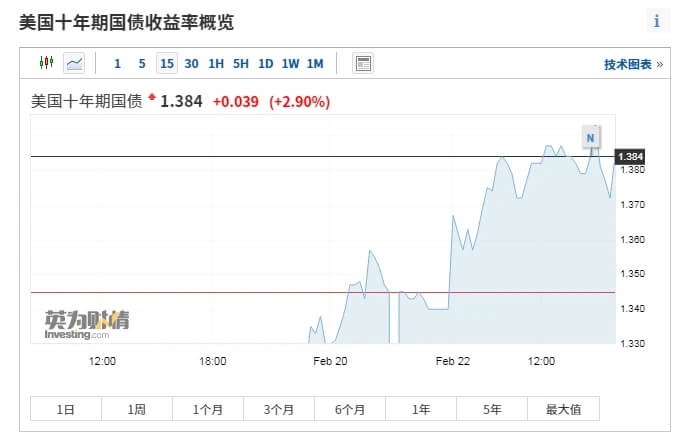Image resolution: width=679 pixels, height=439 pixels.
Task: Switch chart to 1M interval
Action: [x=315, y=64]
